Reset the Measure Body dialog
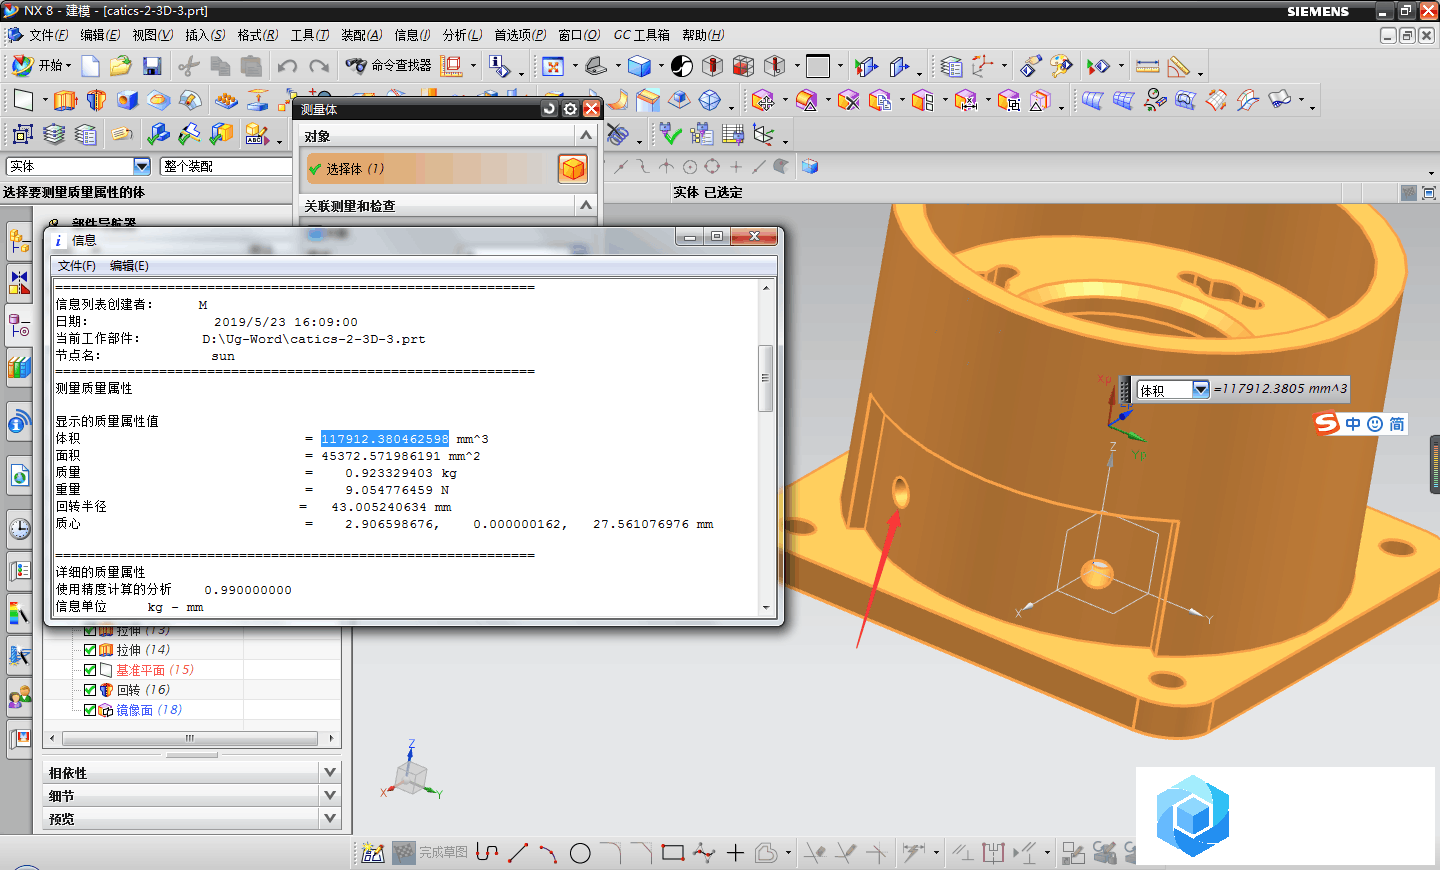1440x870 pixels. [x=549, y=109]
